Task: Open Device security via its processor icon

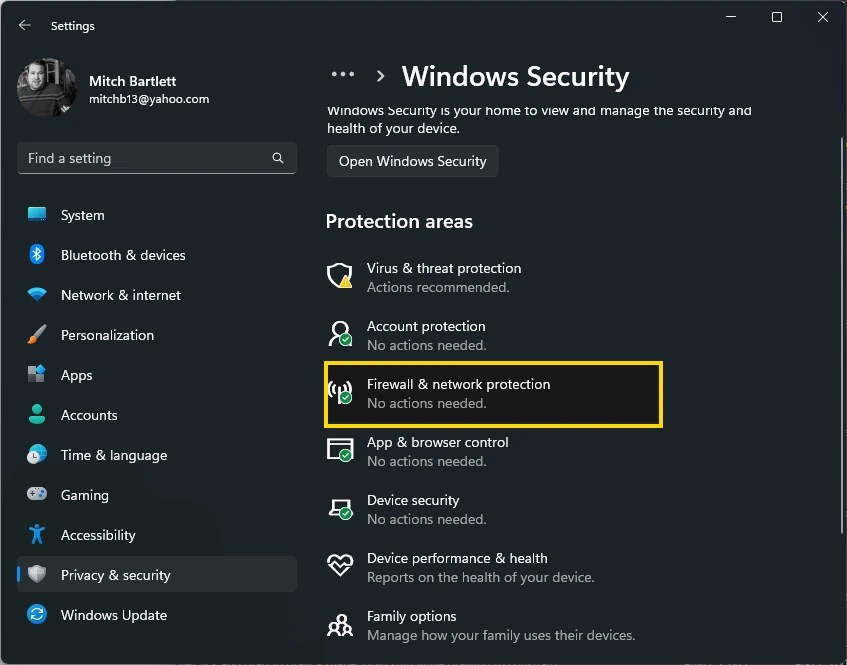Action: click(x=340, y=508)
